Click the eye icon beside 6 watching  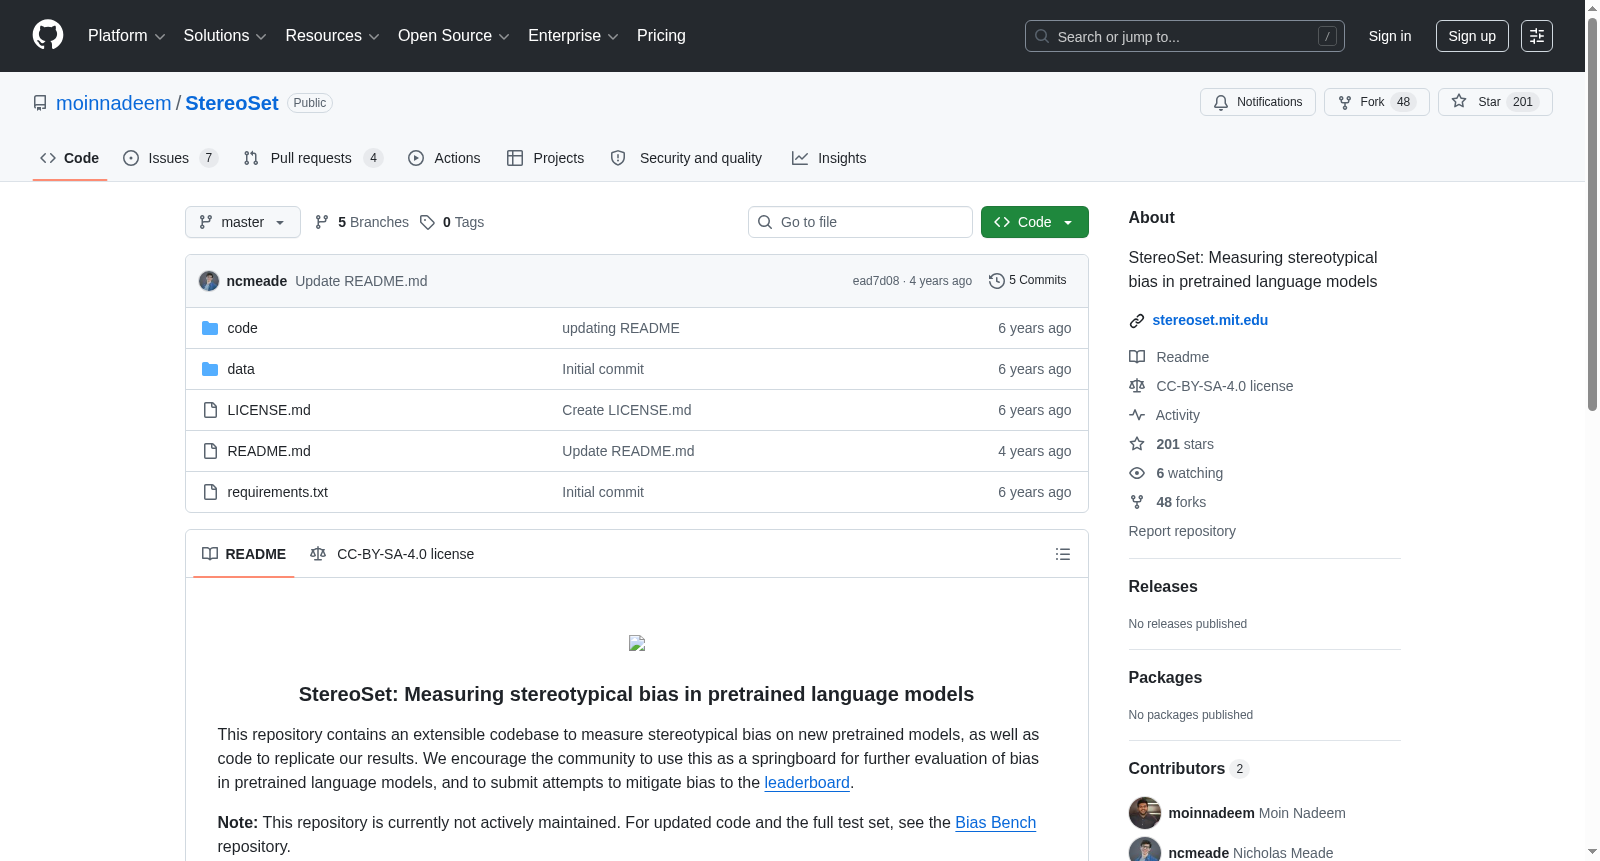(1137, 473)
